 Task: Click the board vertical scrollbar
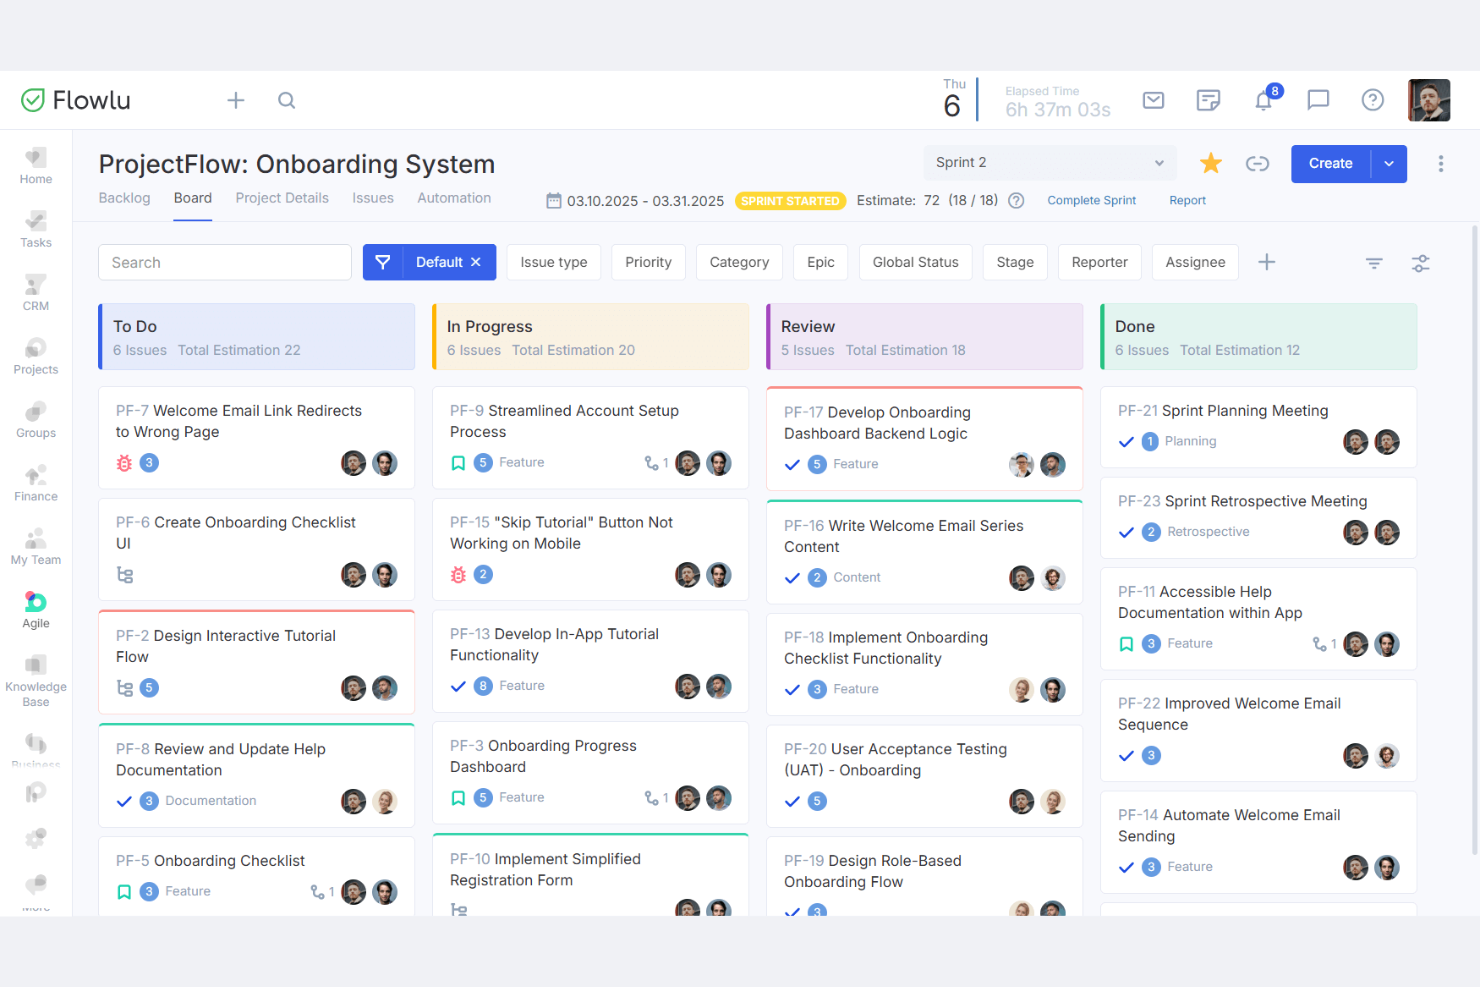point(1474,540)
